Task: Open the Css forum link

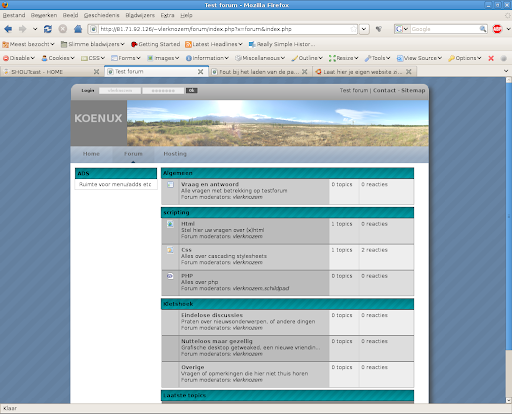Action: (x=186, y=250)
